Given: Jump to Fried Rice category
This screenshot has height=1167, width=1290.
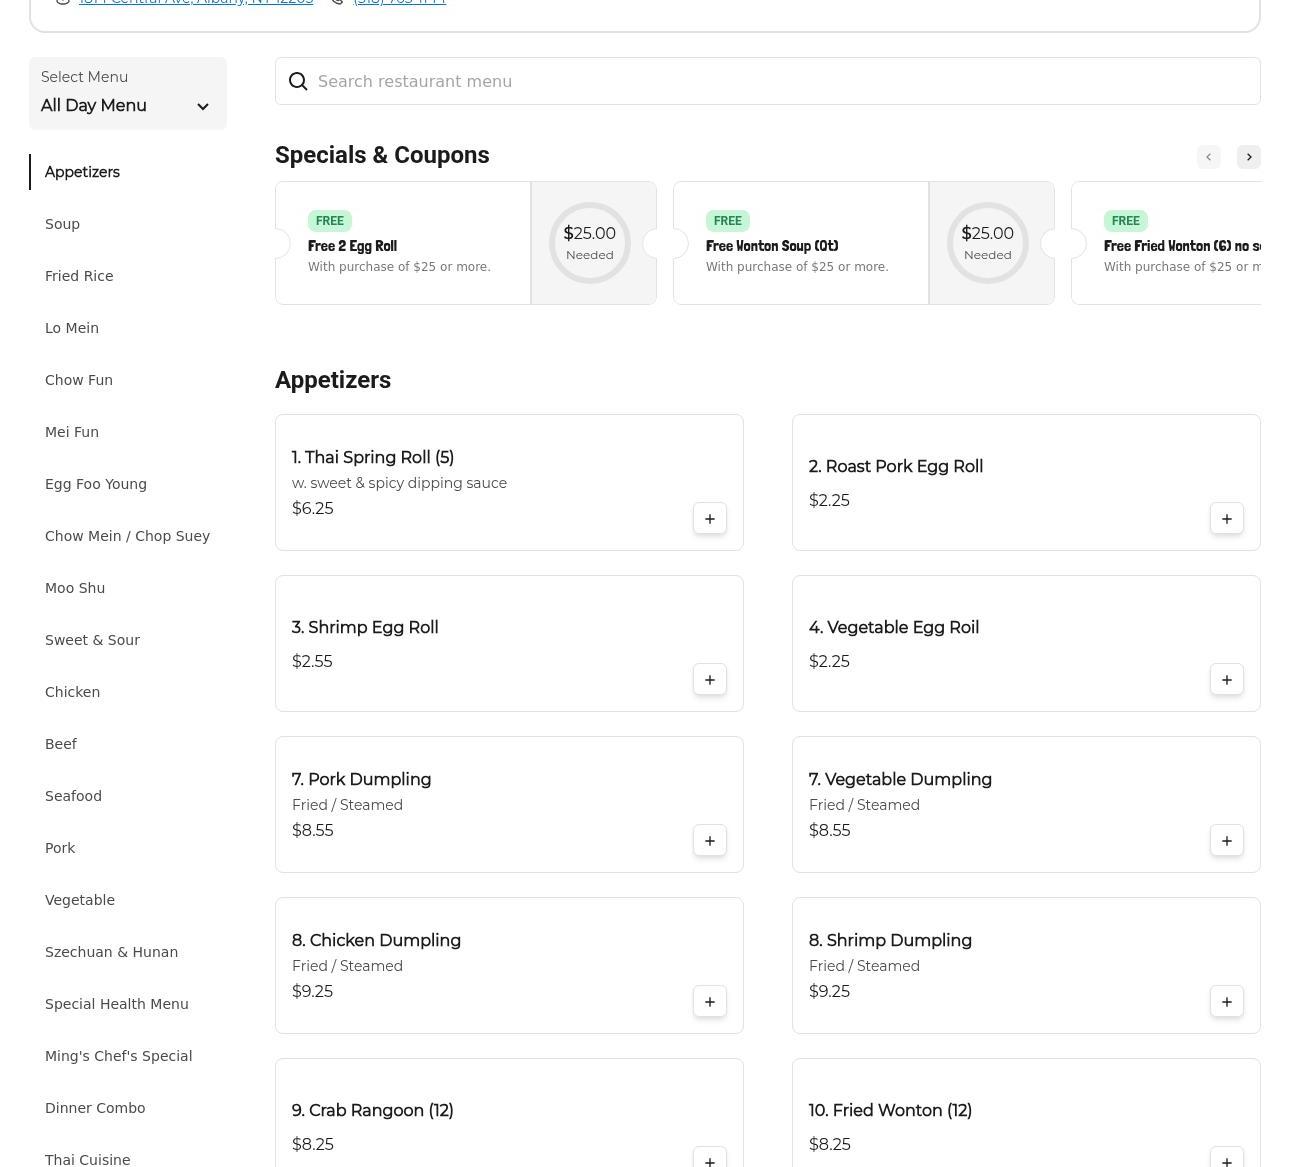Looking at the screenshot, I should coord(79,276).
